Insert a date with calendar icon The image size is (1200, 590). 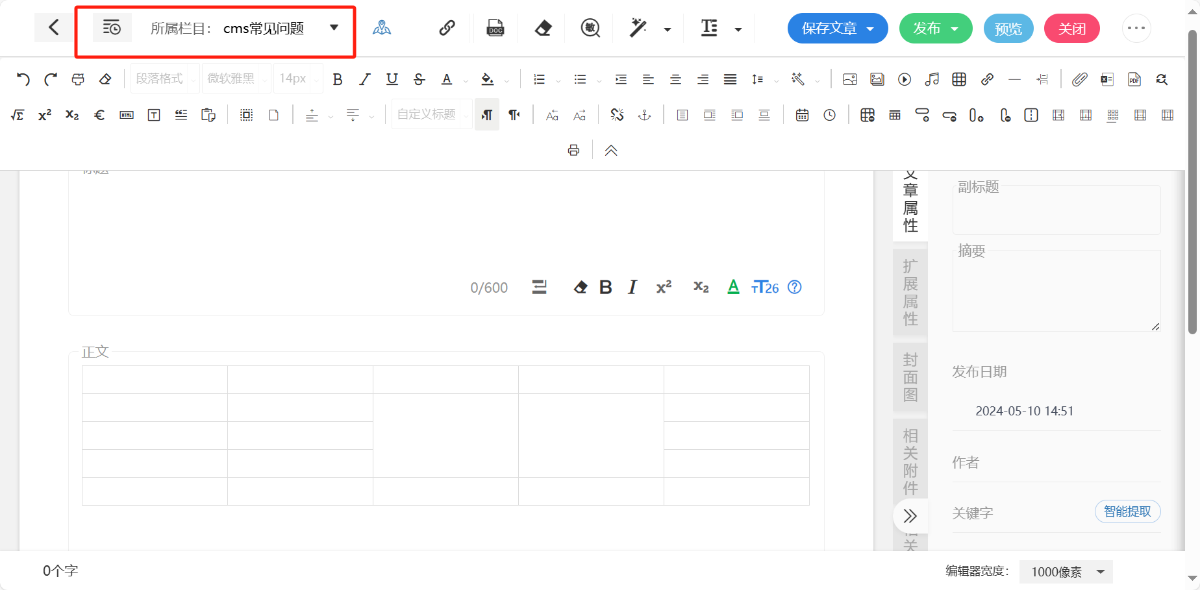click(802, 115)
